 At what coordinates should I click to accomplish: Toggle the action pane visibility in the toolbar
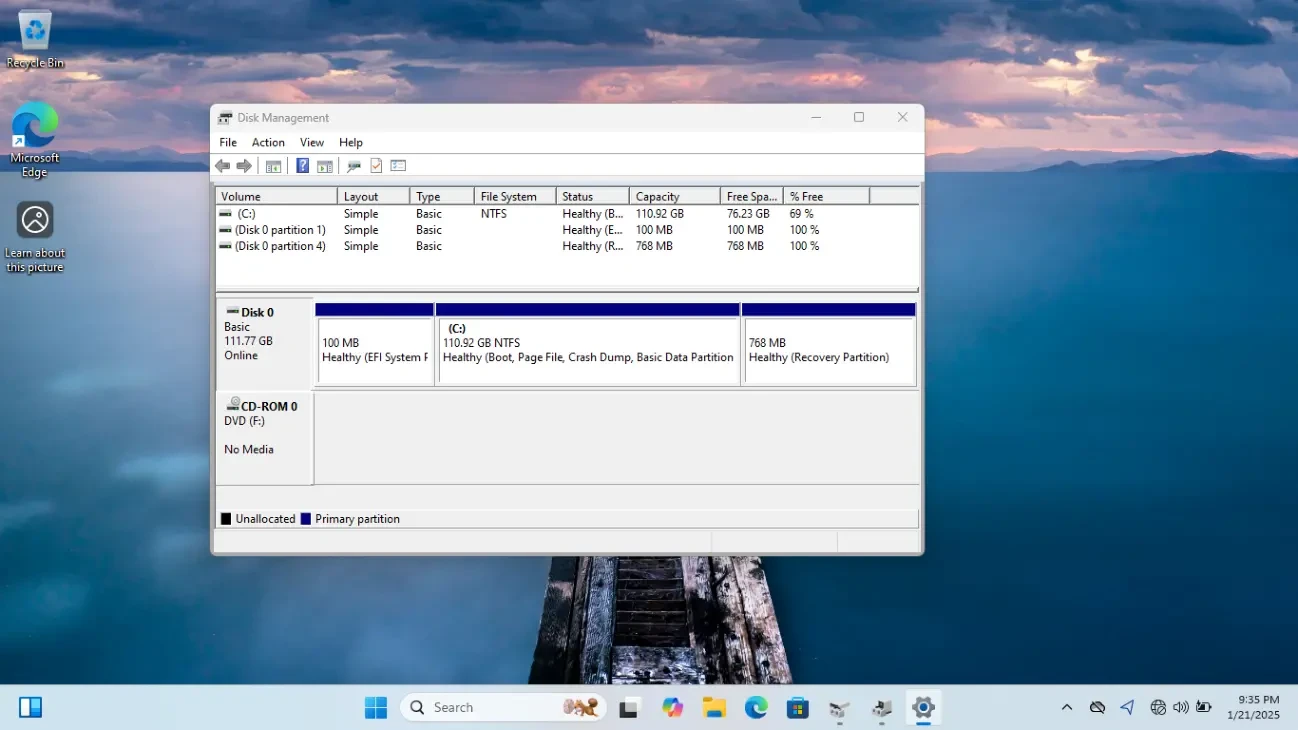tap(324, 165)
